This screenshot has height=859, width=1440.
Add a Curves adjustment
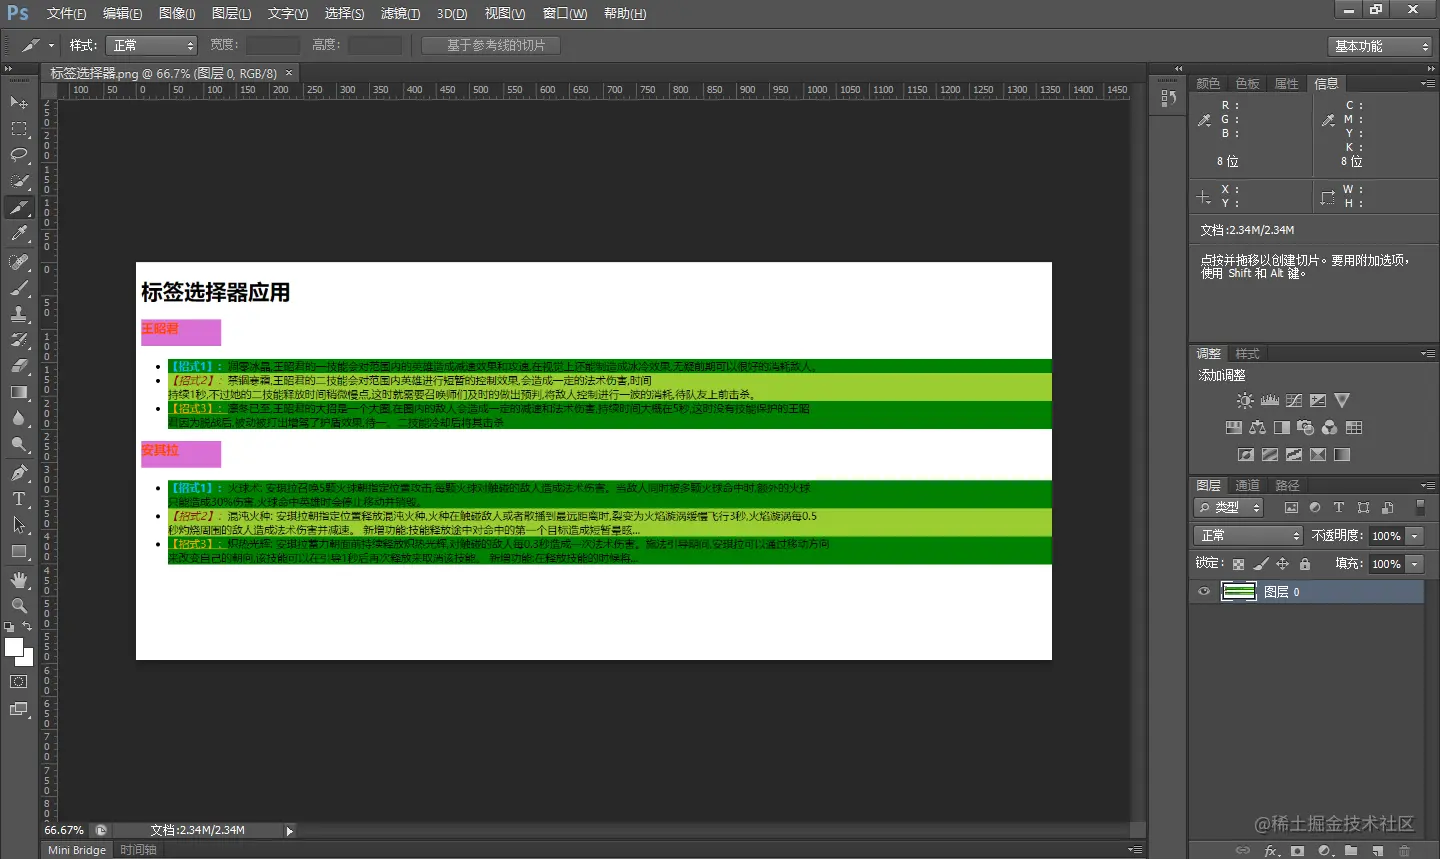coord(1294,400)
